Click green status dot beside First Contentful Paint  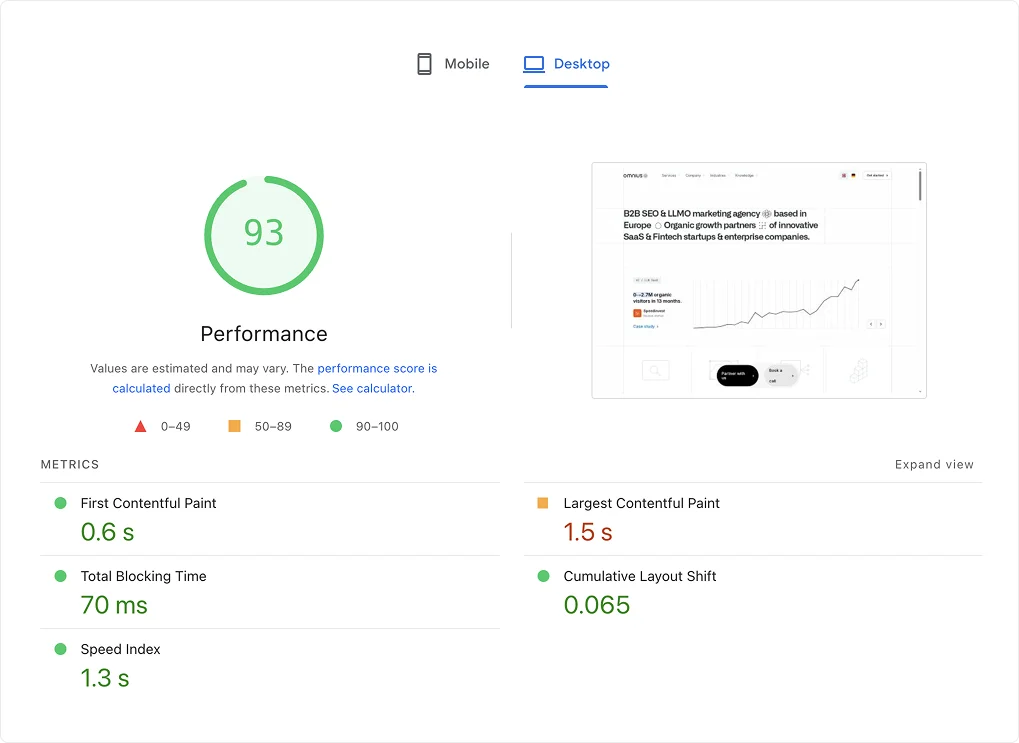tap(60, 503)
